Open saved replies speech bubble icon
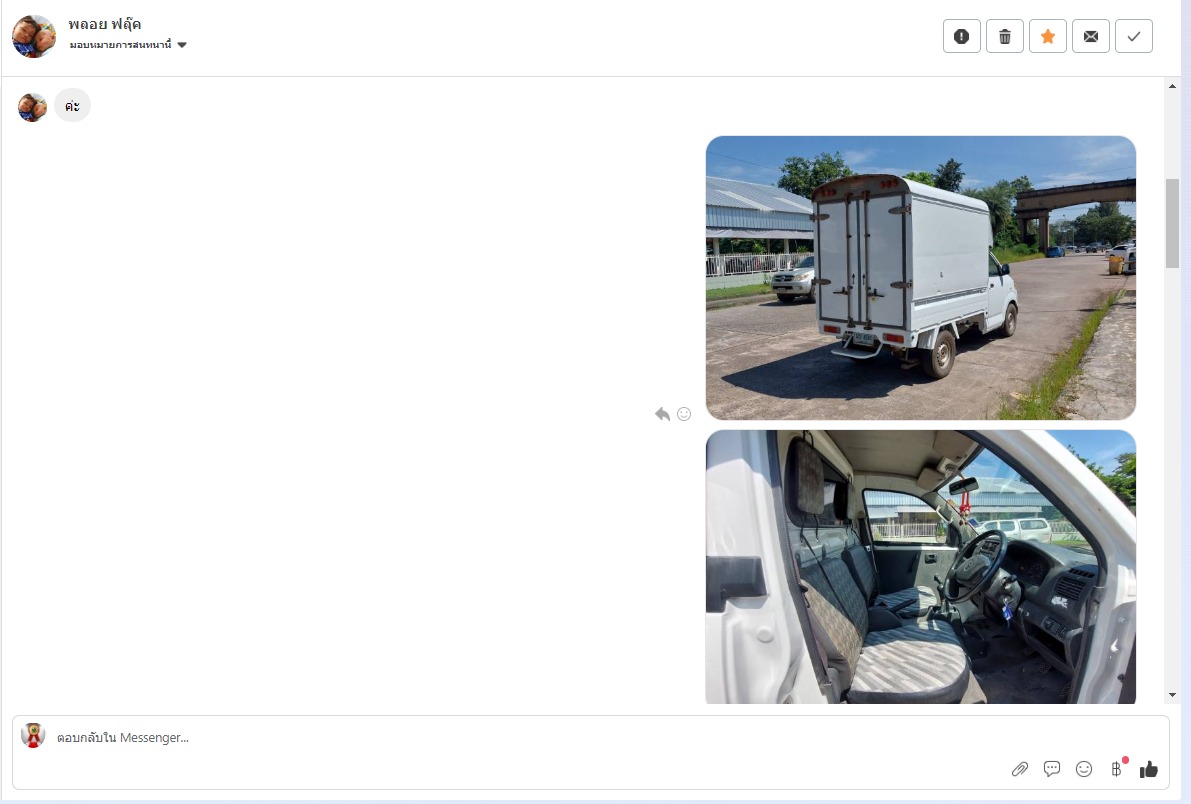 click(1052, 769)
